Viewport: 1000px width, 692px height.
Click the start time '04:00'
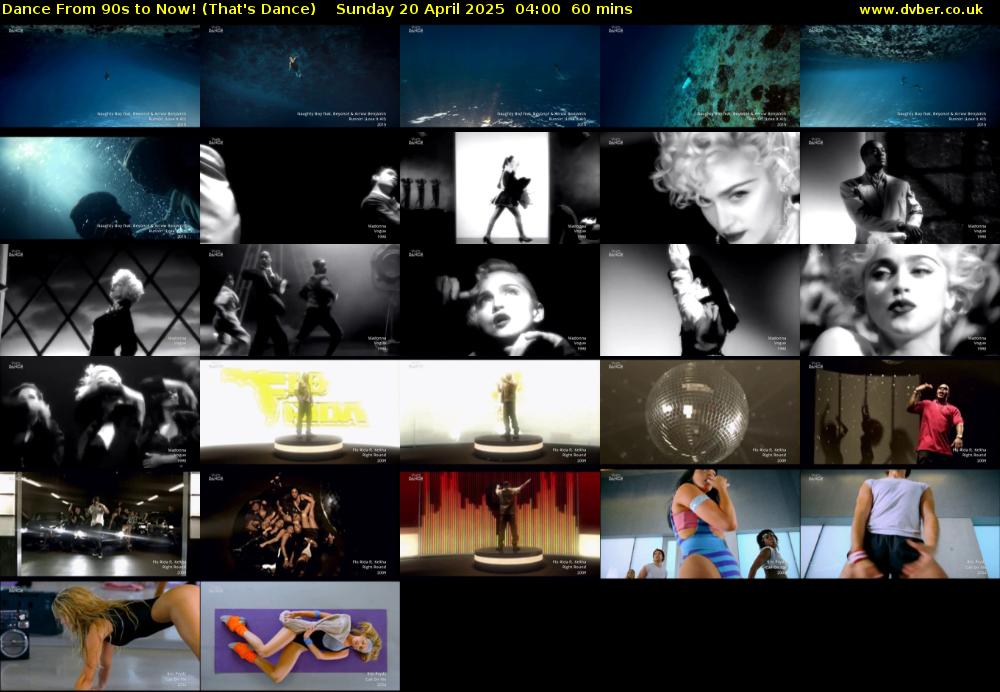pyautogui.click(x=539, y=10)
